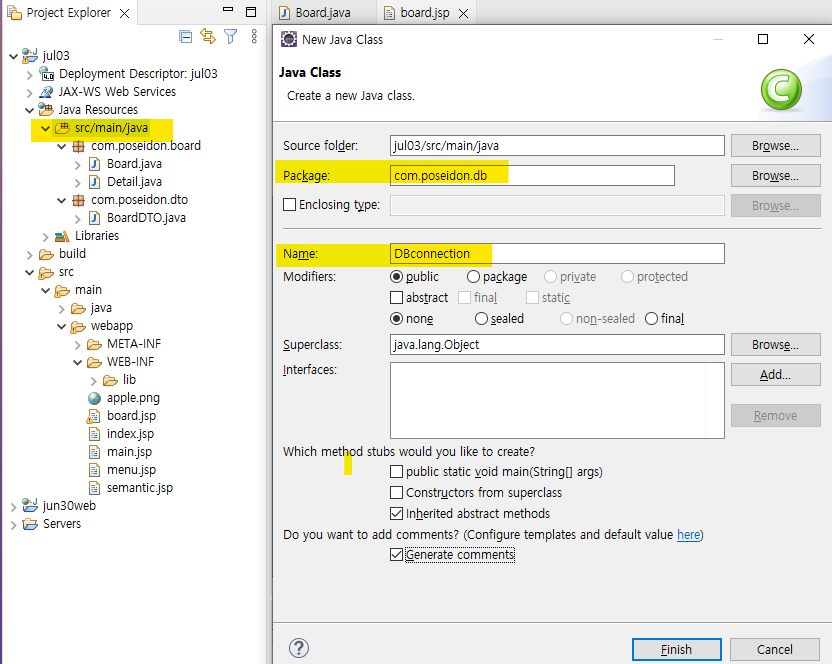Expand the build folder
The height and width of the screenshot is (664, 832).
tap(30, 255)
